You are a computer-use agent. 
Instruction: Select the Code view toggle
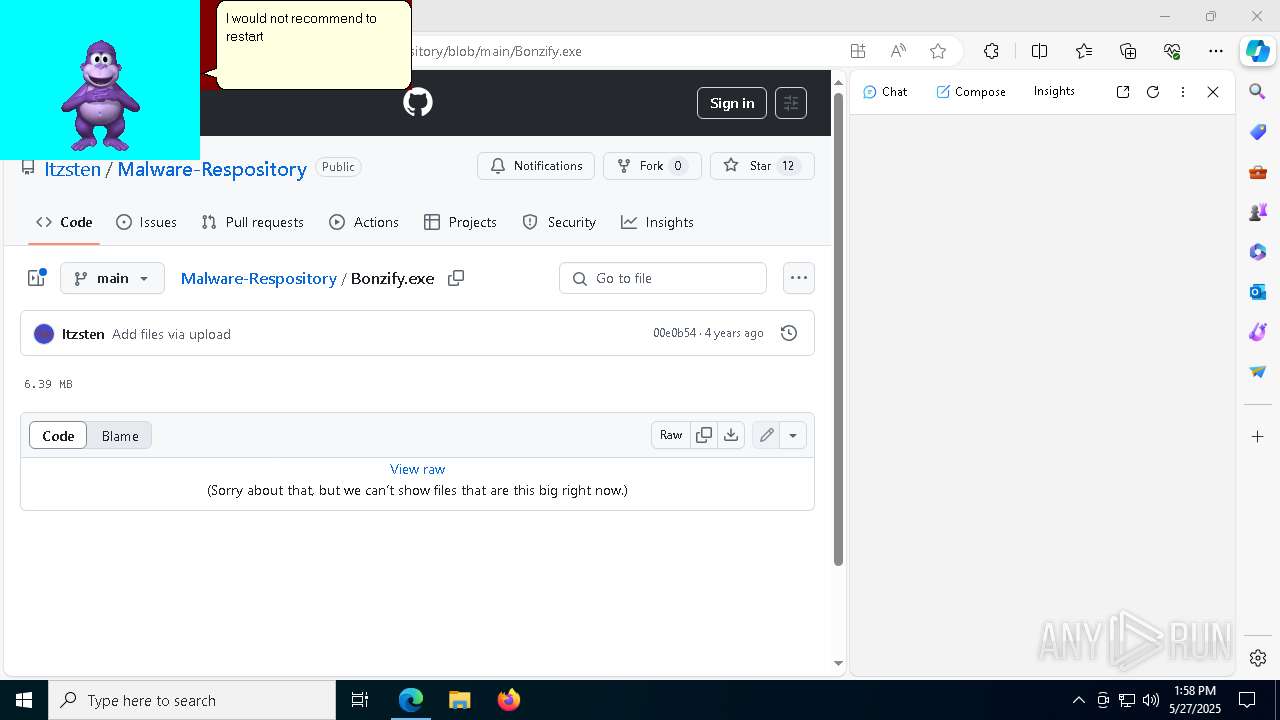click(x=58, y=436)
